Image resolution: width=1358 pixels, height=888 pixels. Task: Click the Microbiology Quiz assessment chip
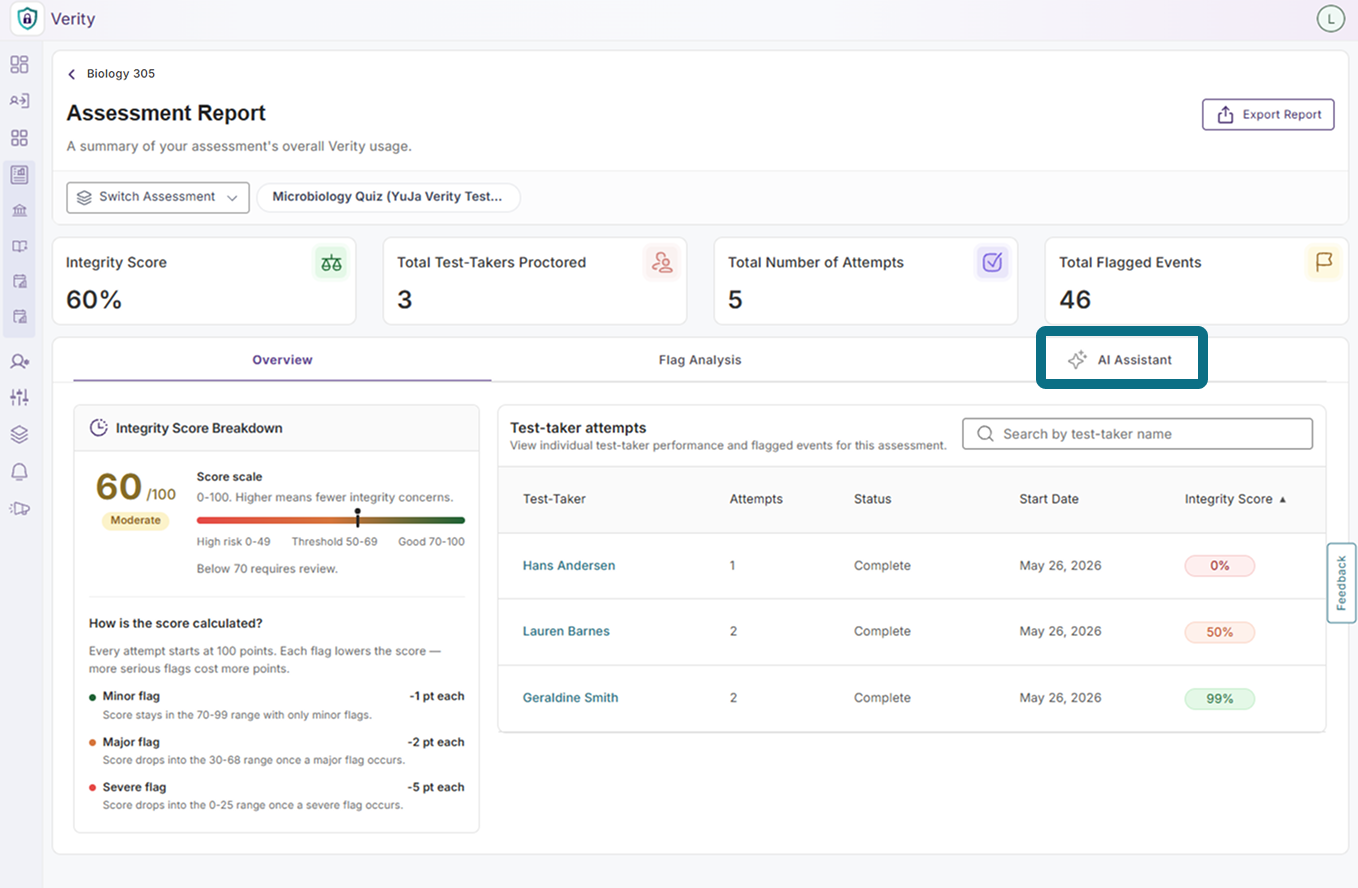click(x=388, y=197)
